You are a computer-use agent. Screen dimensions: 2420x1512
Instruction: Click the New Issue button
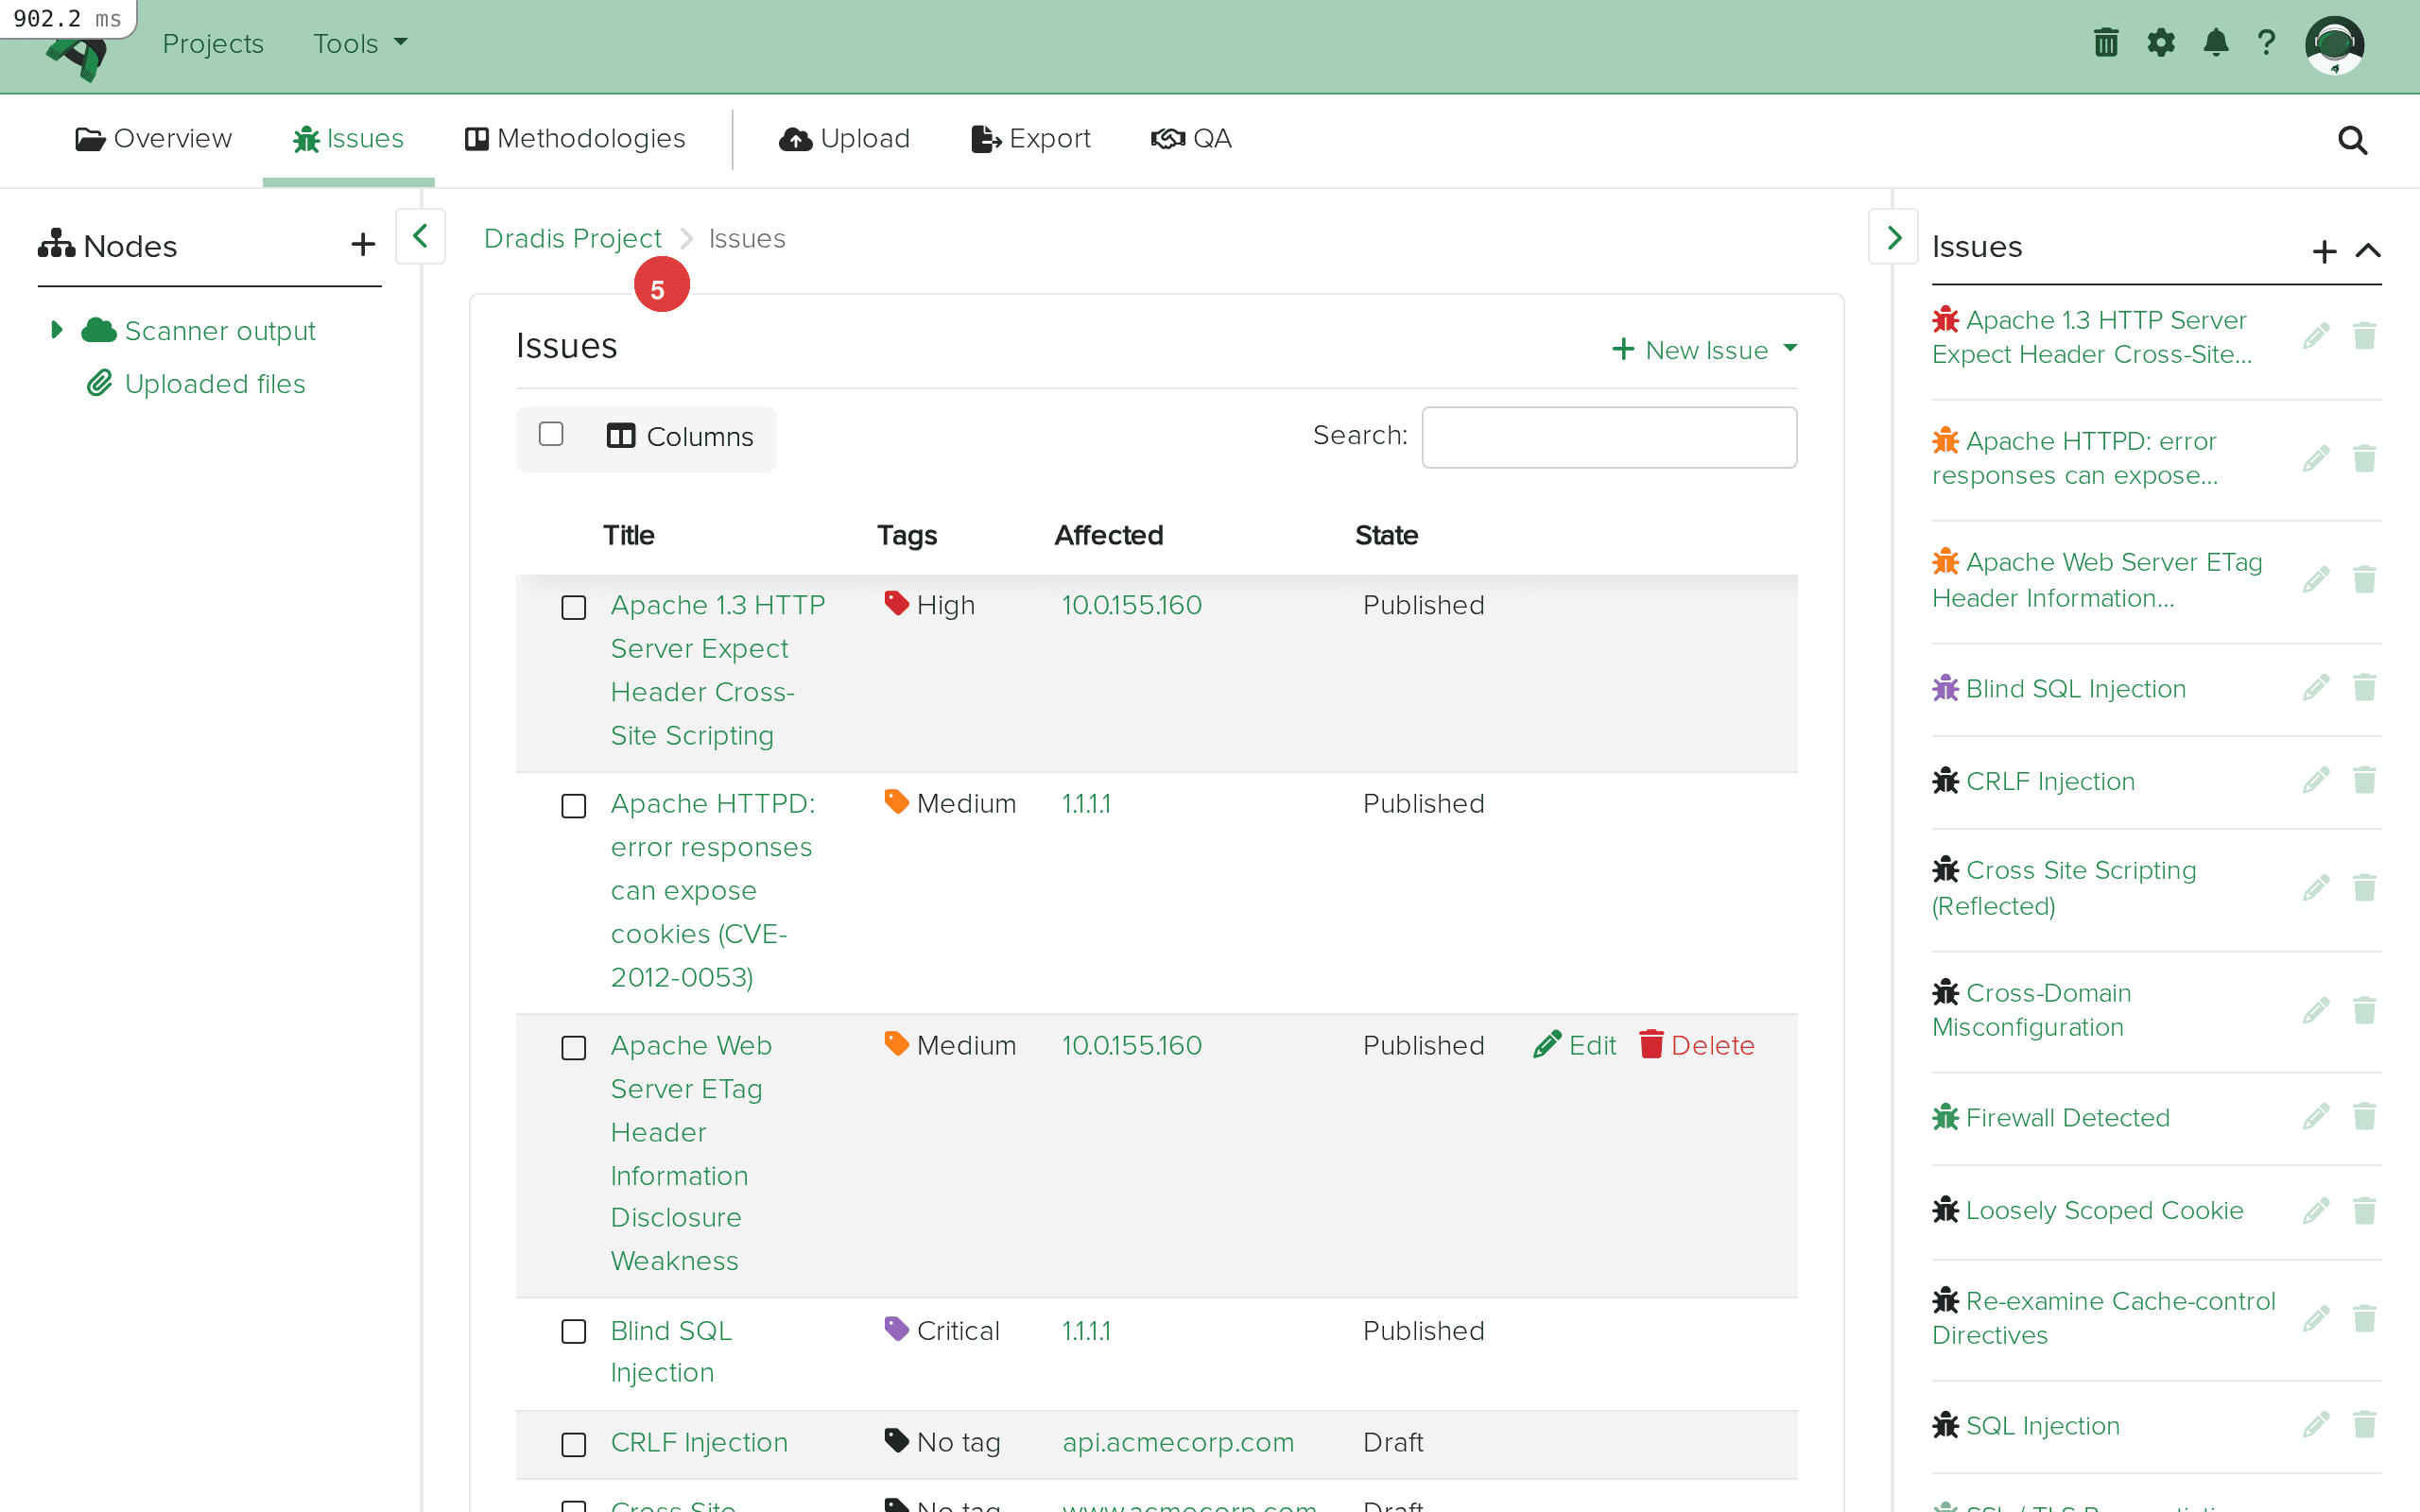pyautogui.click(x=1702, y=349)
